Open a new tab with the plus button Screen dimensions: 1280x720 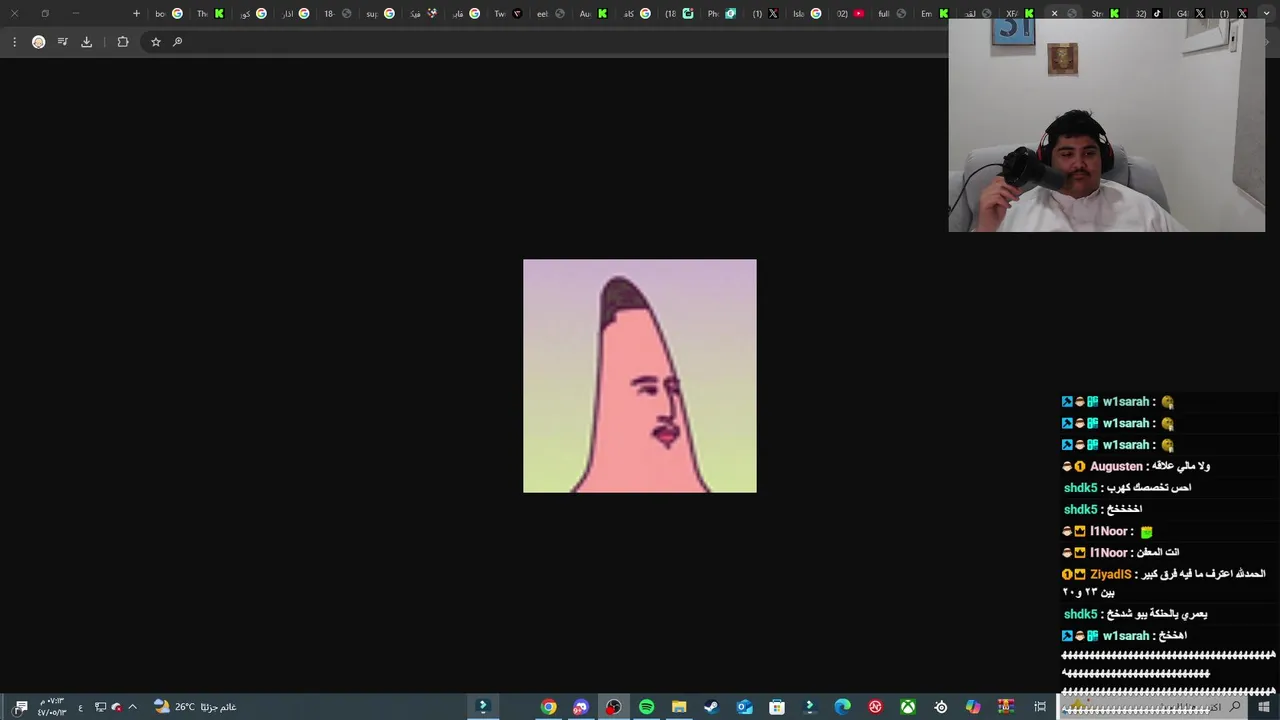click(136, 14)
